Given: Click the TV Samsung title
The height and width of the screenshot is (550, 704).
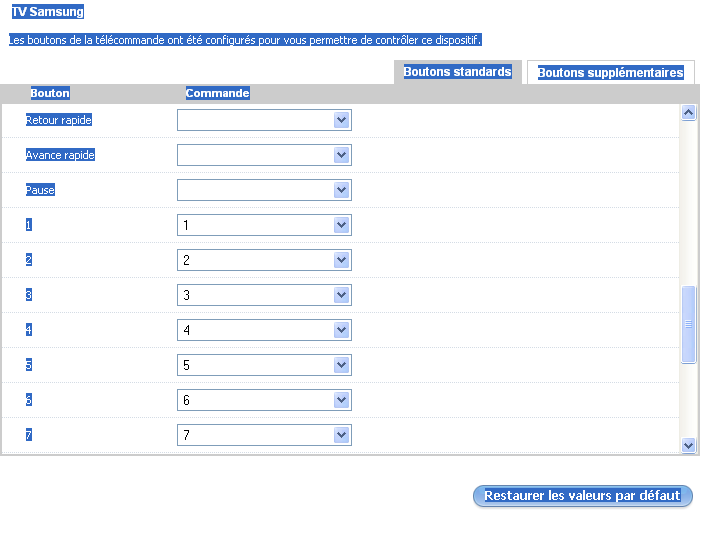Looking at the screenshot, I should click(x=48, y=13).
